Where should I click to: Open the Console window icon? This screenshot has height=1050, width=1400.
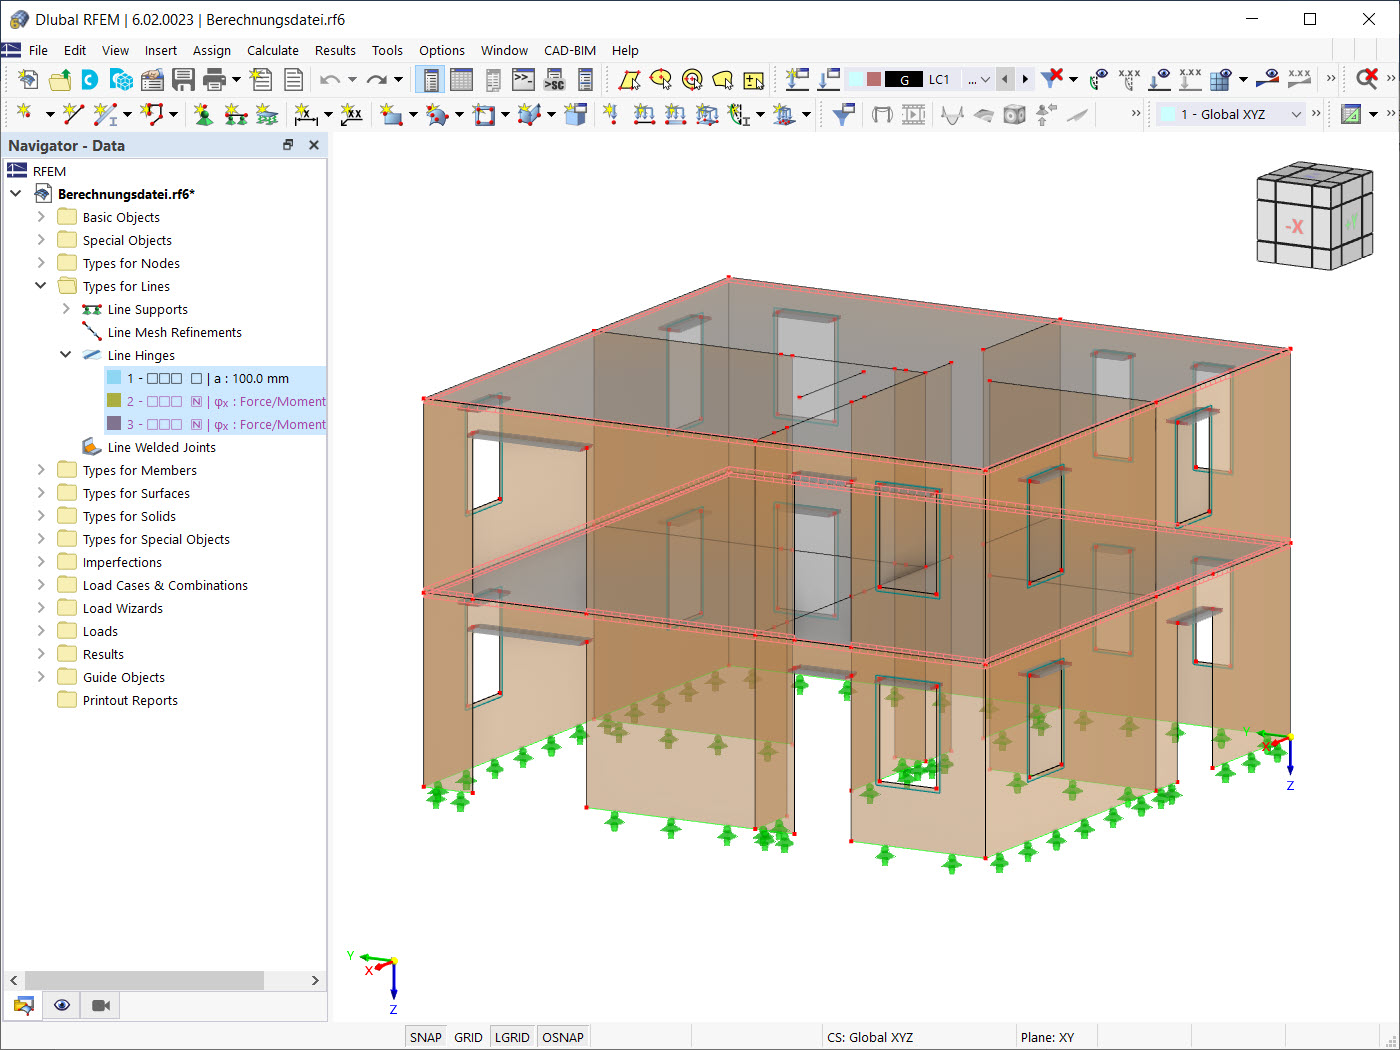tap(523, 80)
